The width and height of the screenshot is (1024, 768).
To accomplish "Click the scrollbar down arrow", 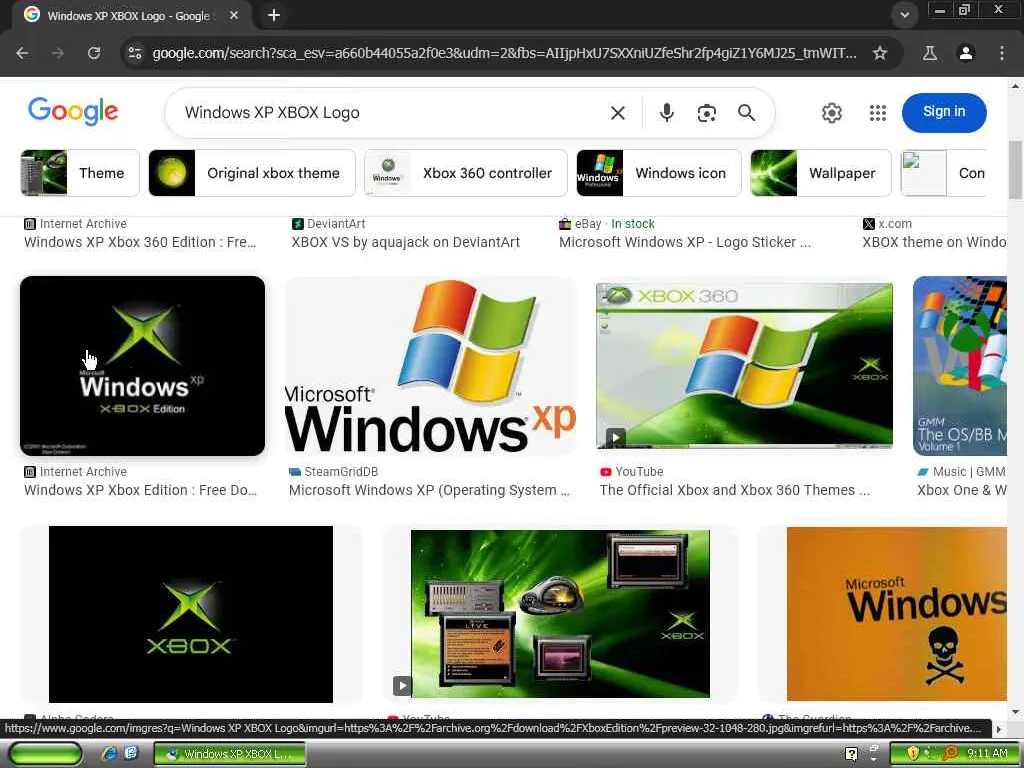I will [1015, 712].
